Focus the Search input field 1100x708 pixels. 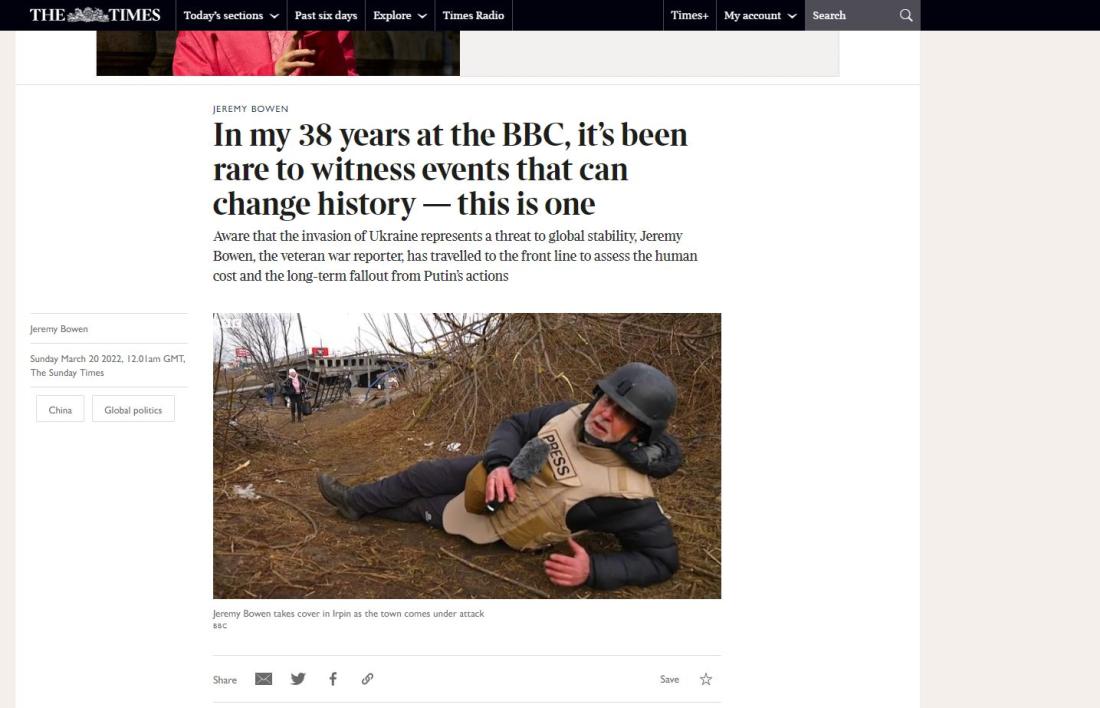(852, 15)
